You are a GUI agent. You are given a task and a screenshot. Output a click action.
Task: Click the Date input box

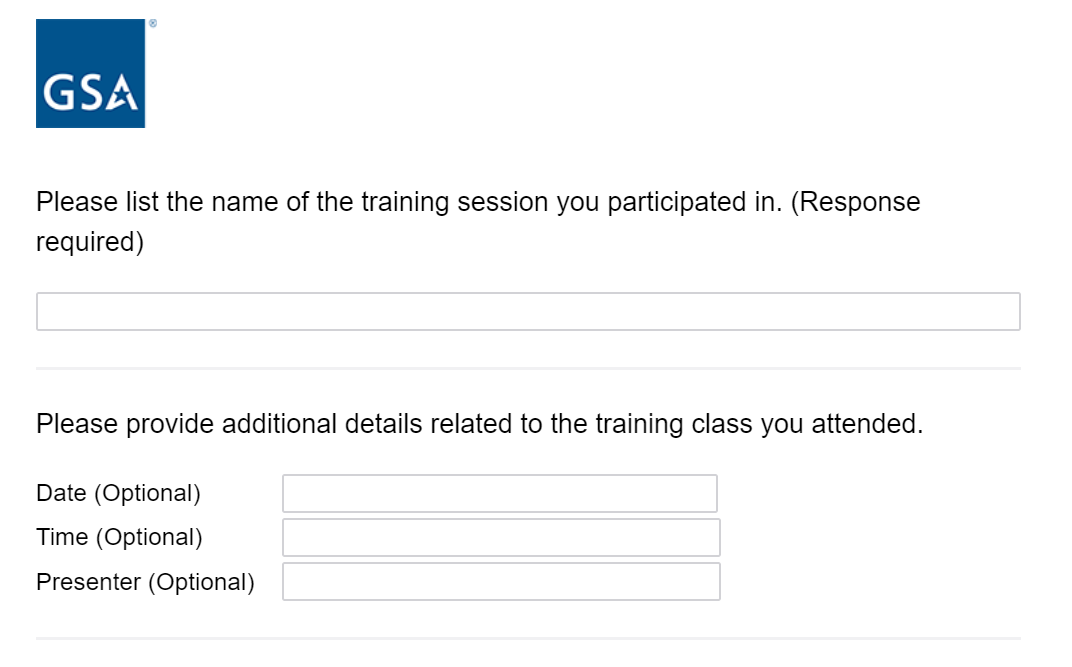coord(500,493)
